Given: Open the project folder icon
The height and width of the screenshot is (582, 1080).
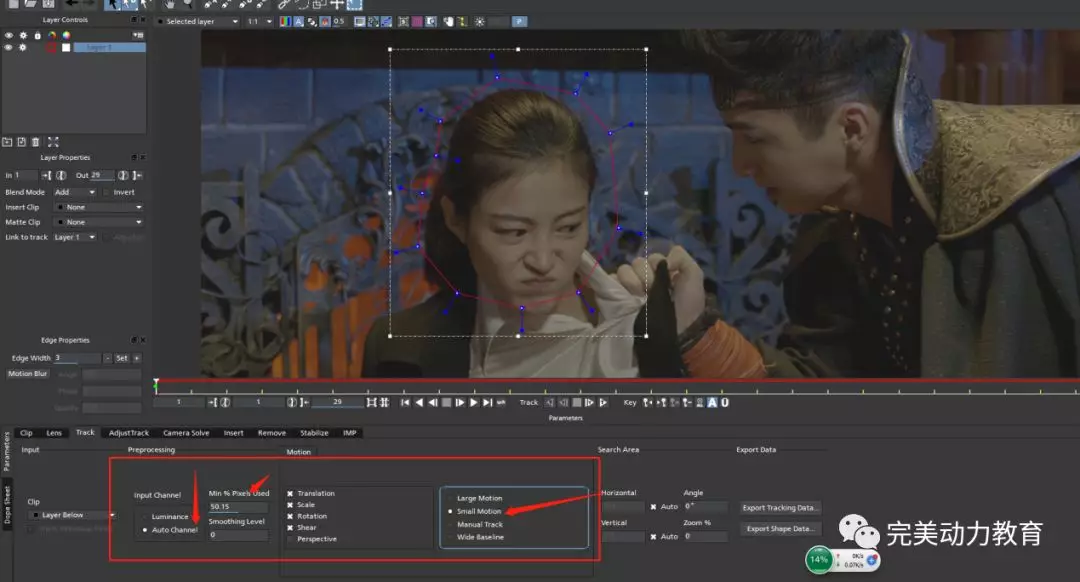Looking at the screenshot, I should pos(30,3).
